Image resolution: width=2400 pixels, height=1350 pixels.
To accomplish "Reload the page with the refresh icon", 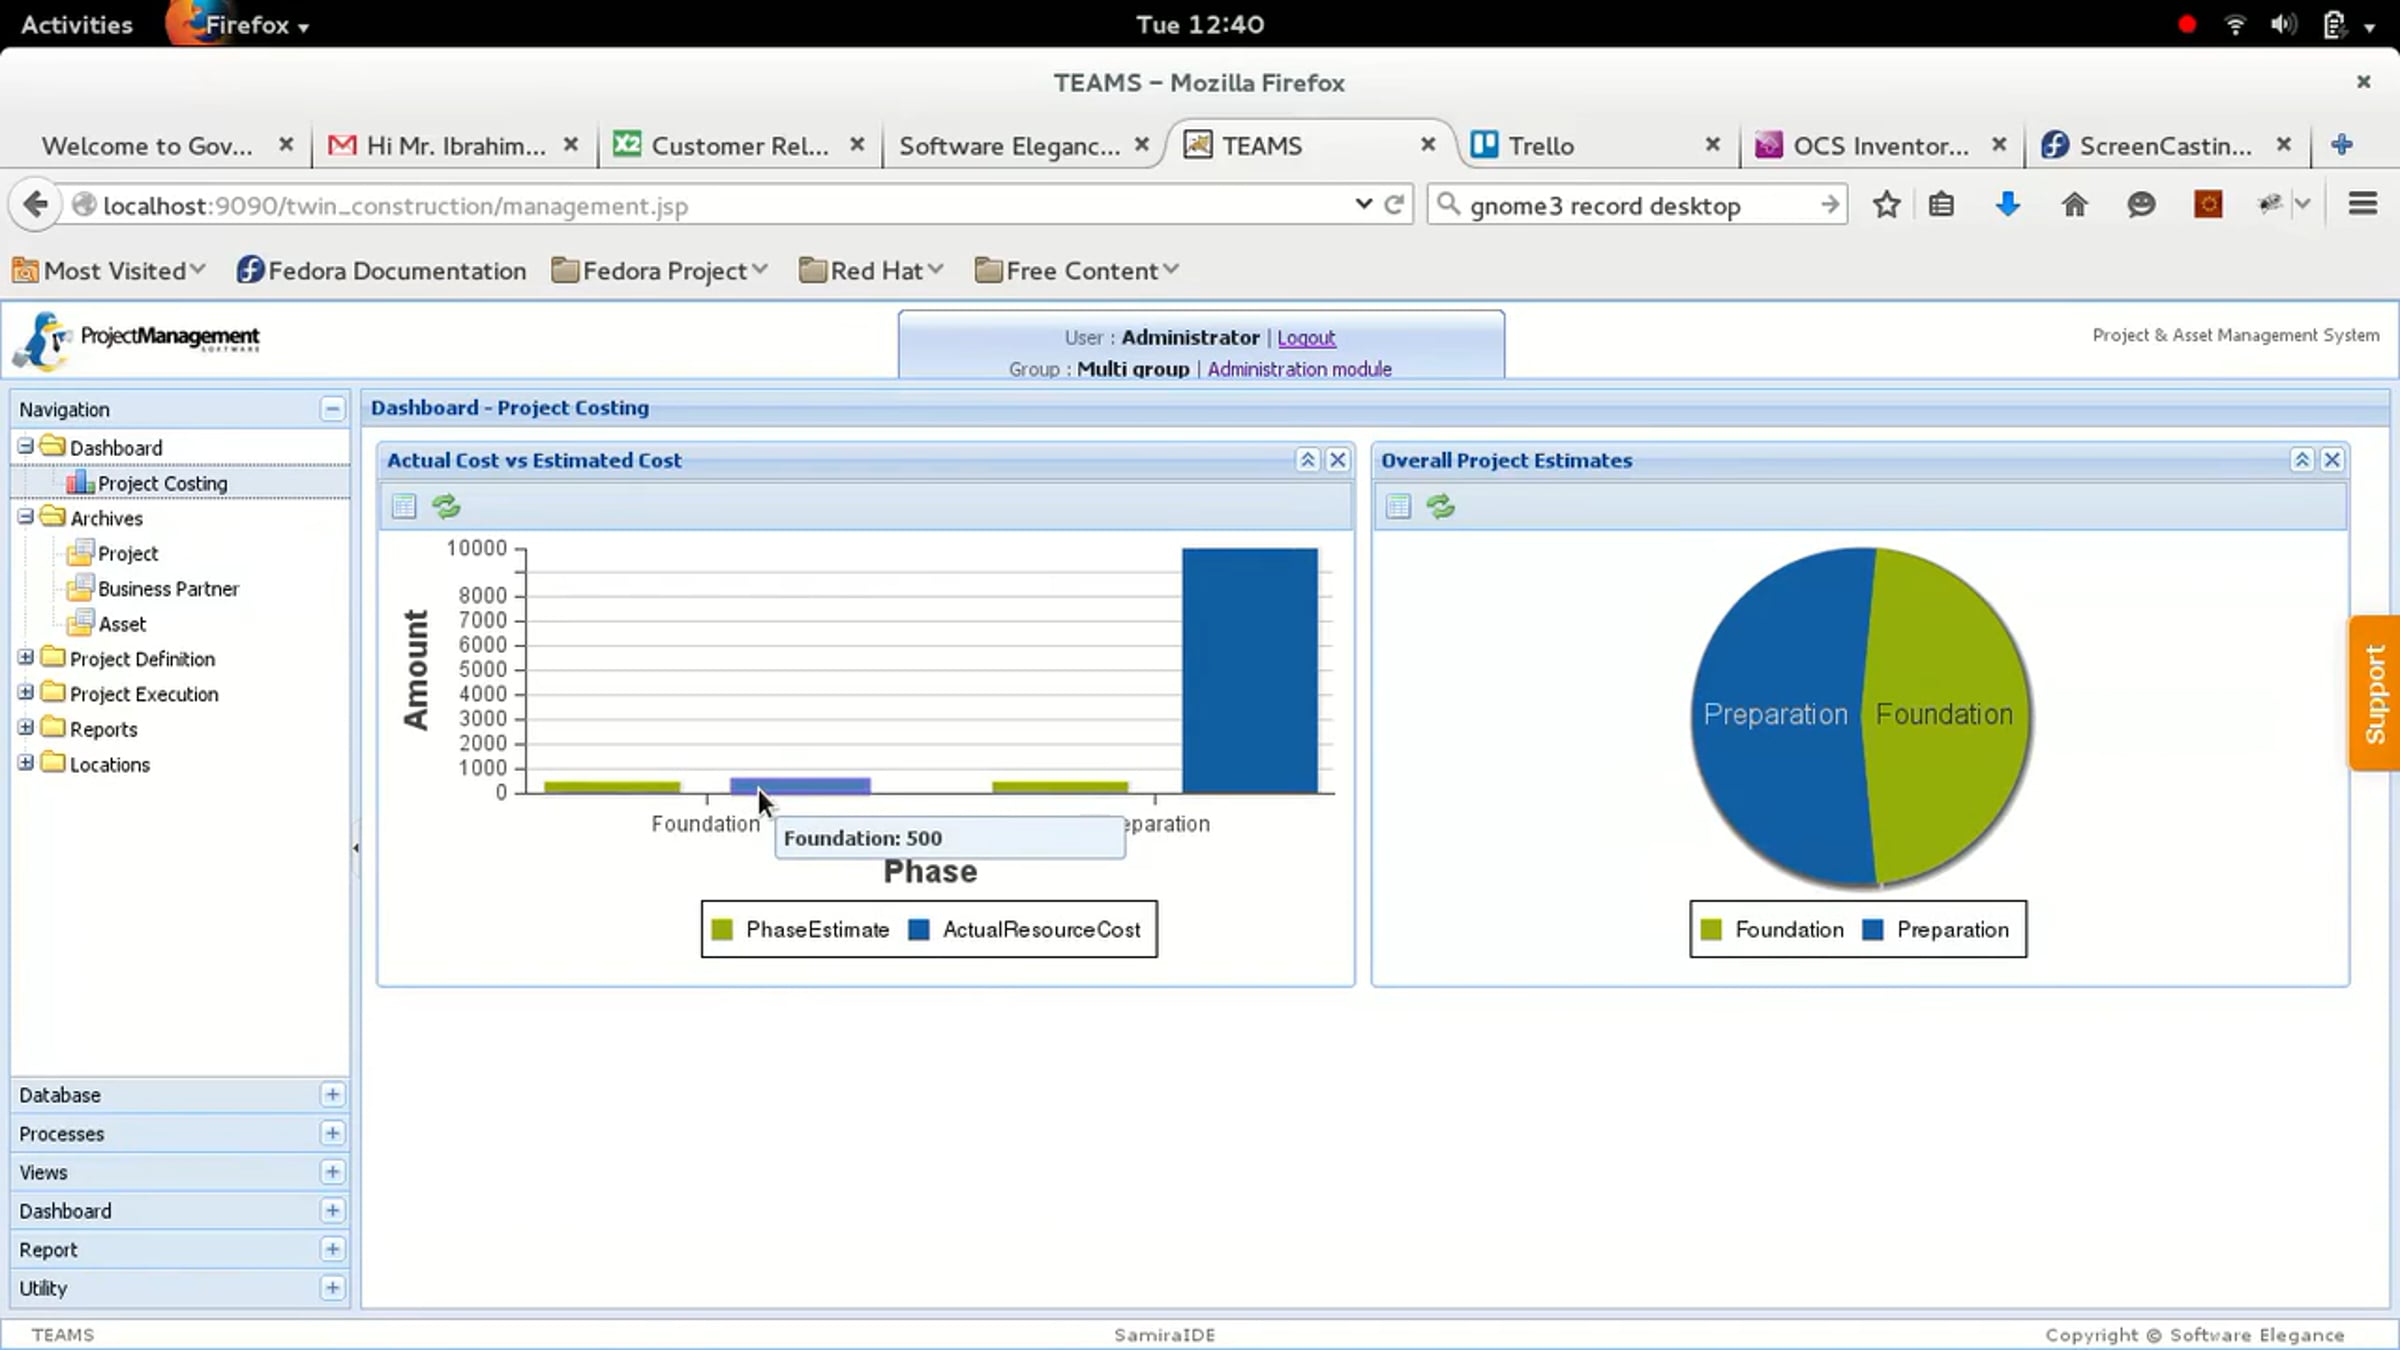I will 1394,205.
